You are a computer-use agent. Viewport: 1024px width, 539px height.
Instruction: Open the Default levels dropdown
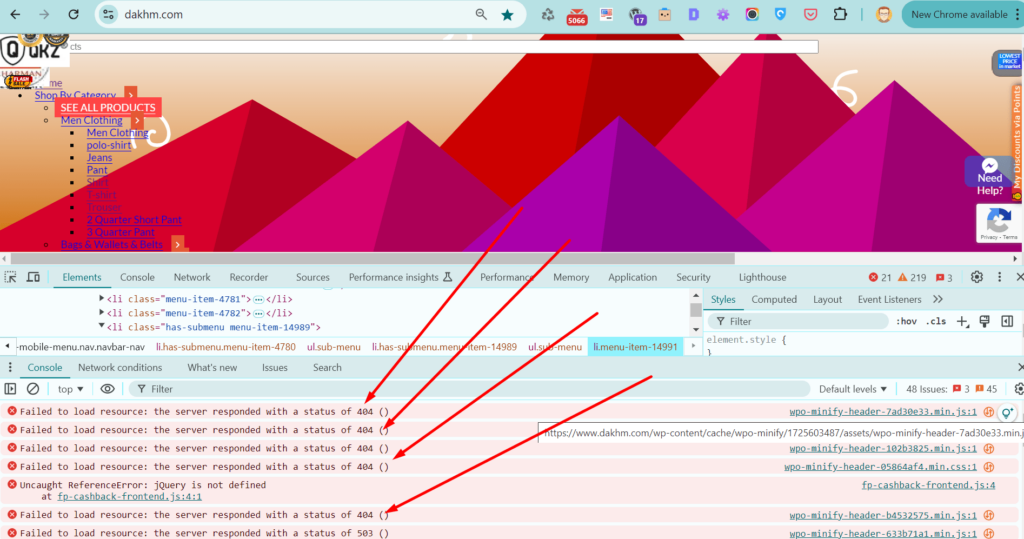pyautogui.click(x=853, y=389)
